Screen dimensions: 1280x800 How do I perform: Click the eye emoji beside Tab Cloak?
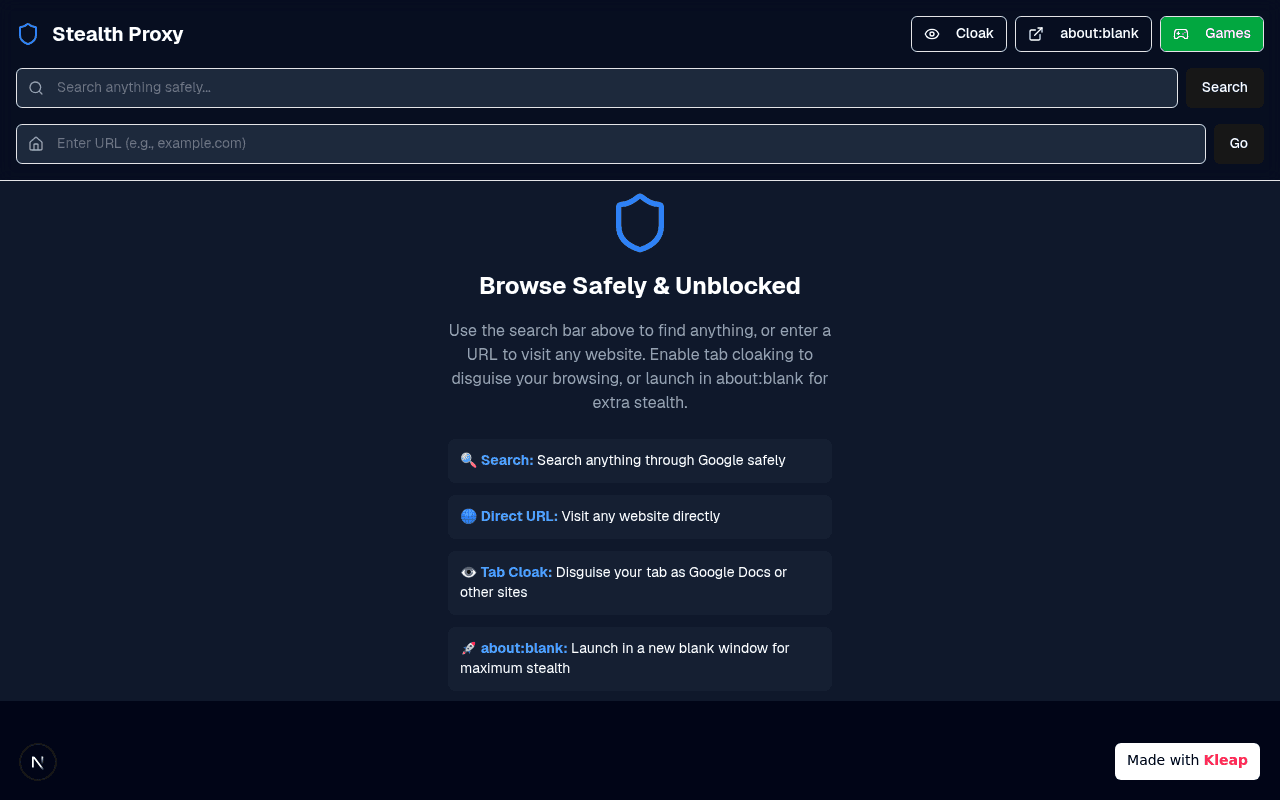pyautogui.click(x=468, y=572)
